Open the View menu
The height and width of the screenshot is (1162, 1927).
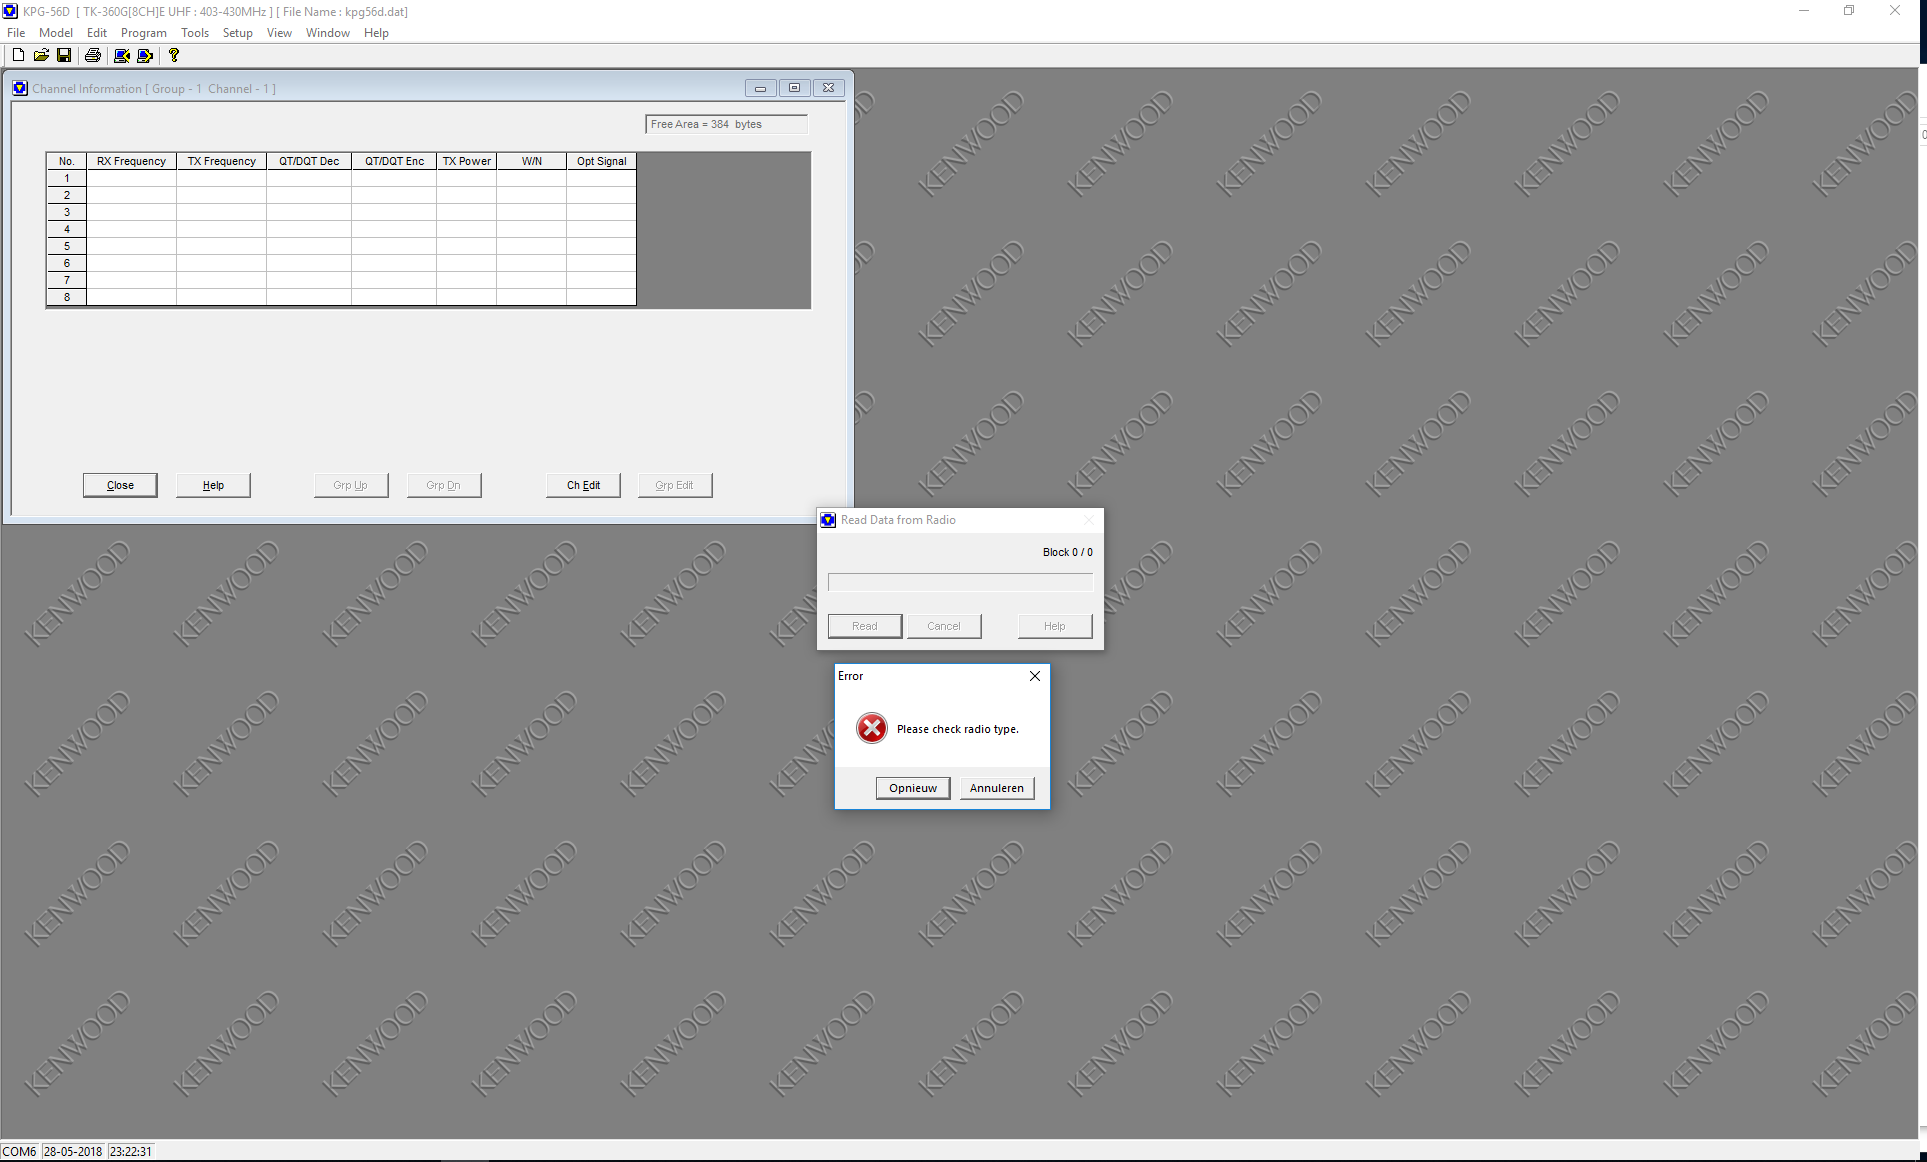coord(279,33)
